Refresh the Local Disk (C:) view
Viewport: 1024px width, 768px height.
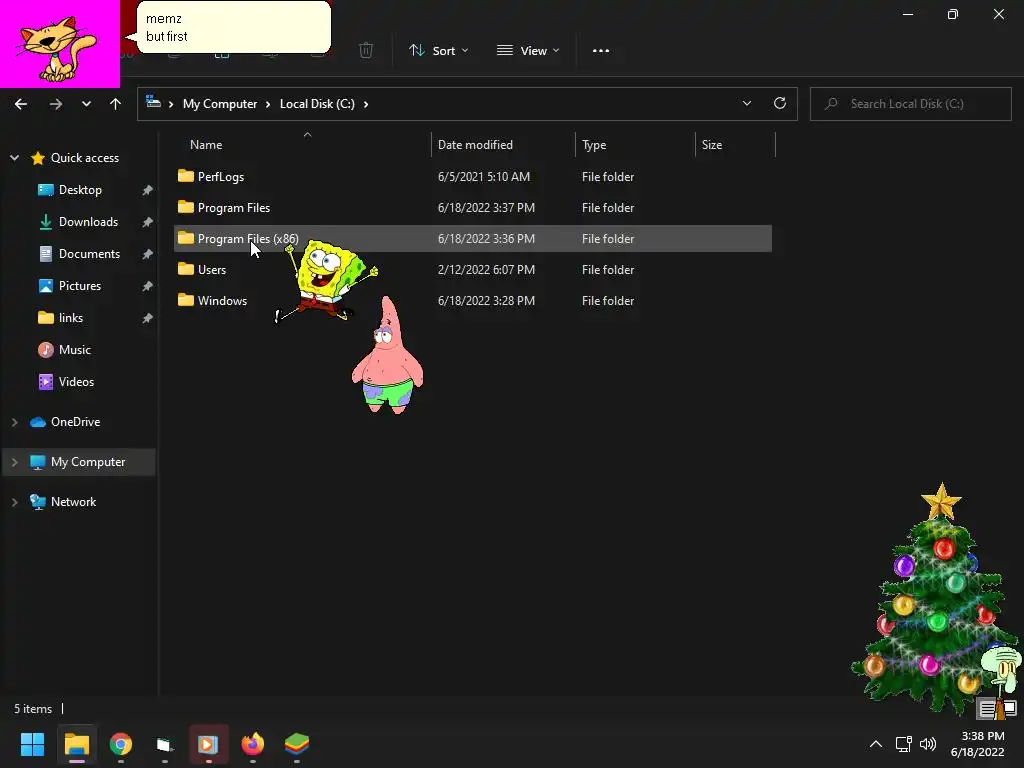[x=780, y=103]
